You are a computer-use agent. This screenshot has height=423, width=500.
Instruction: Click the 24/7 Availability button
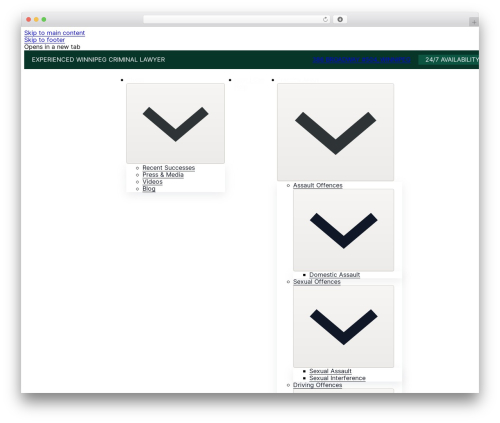pyautogui.click(x=449, y=60)
